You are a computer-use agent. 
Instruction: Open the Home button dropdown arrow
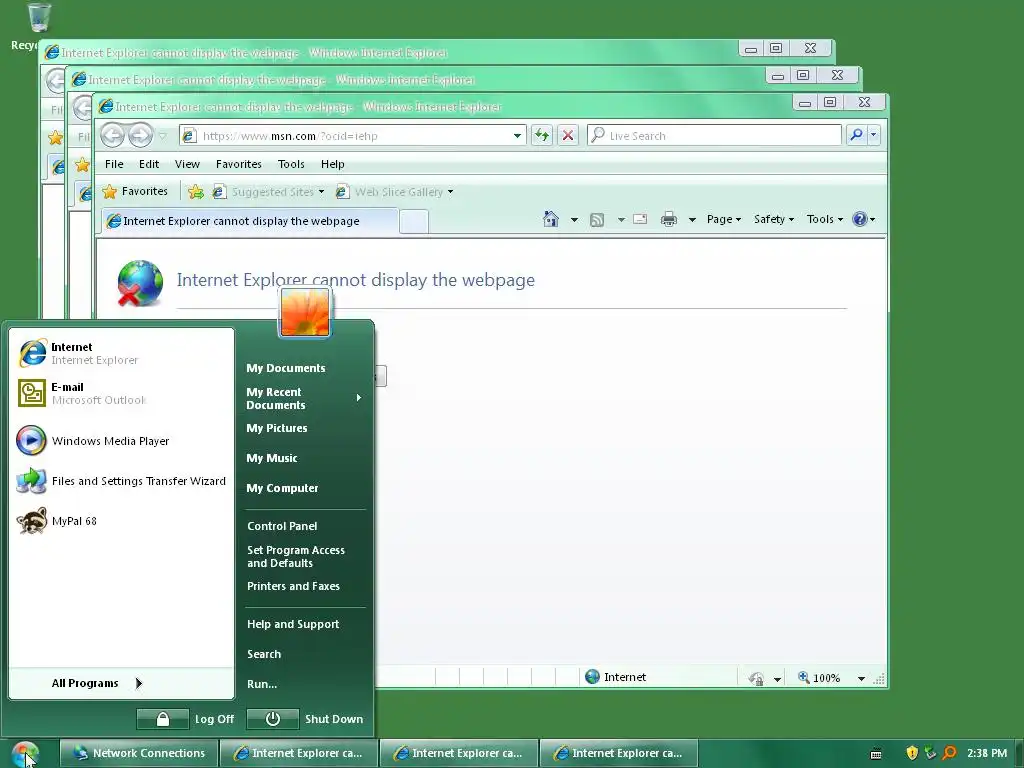click(574, 220)
